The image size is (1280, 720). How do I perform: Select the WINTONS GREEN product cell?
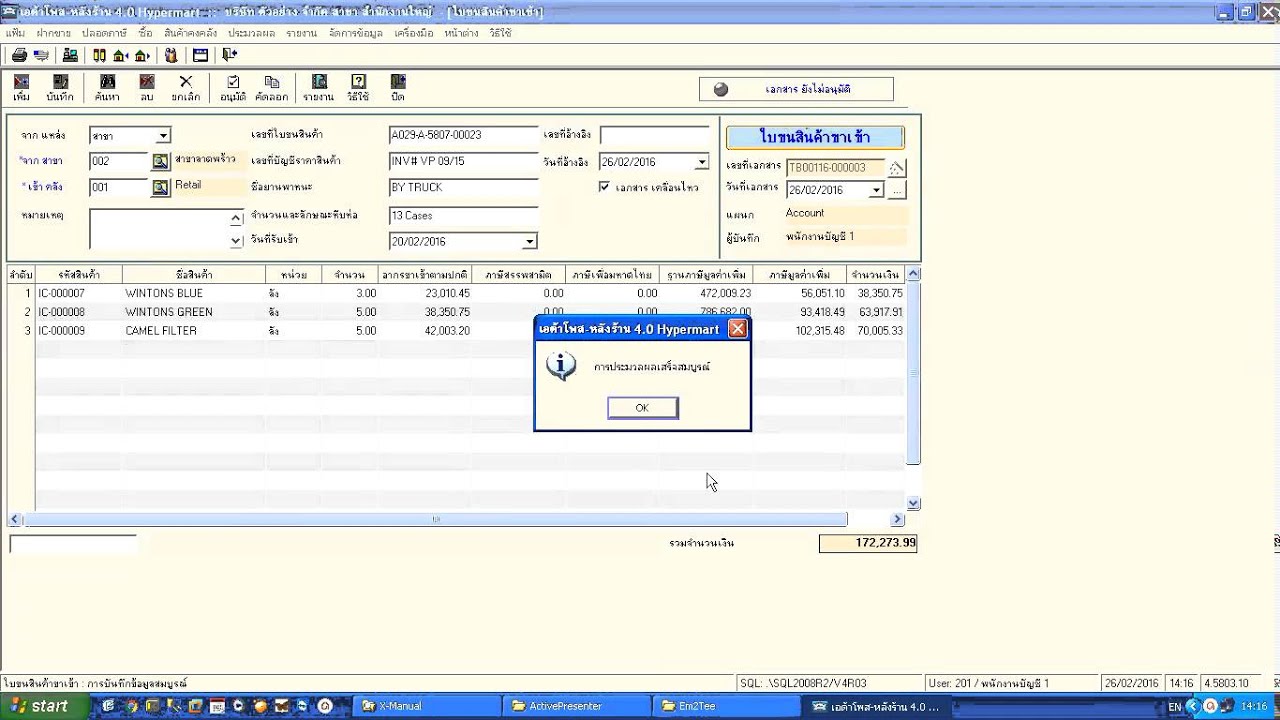193,312
